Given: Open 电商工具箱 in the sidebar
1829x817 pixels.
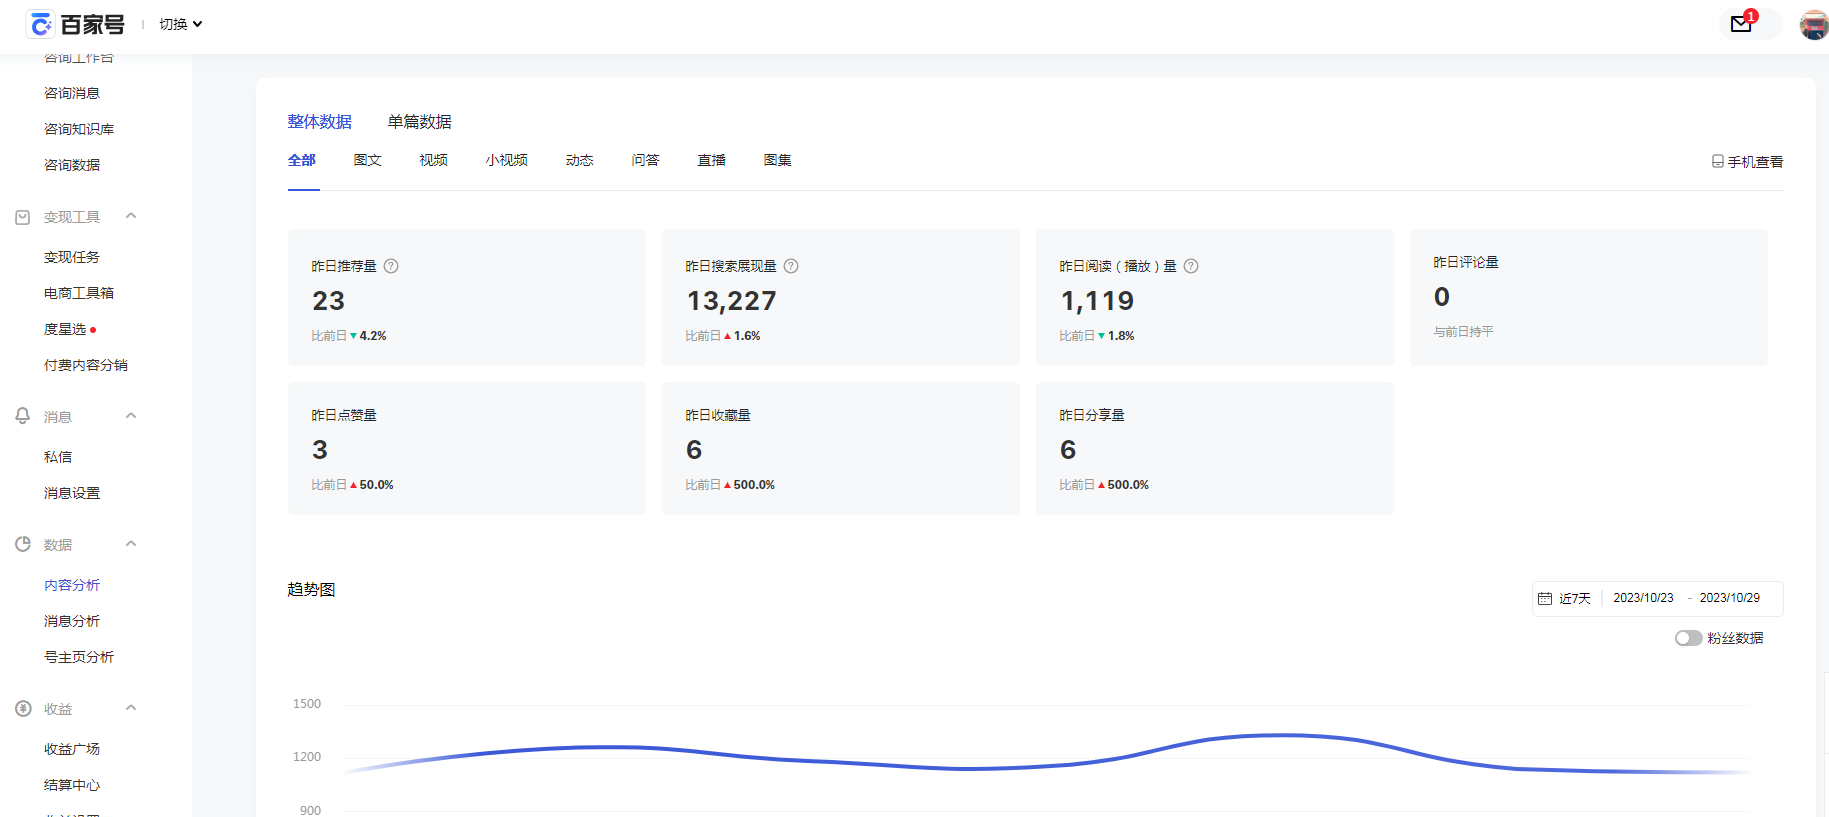Looking at the screenshot, I should pos(79,293).
